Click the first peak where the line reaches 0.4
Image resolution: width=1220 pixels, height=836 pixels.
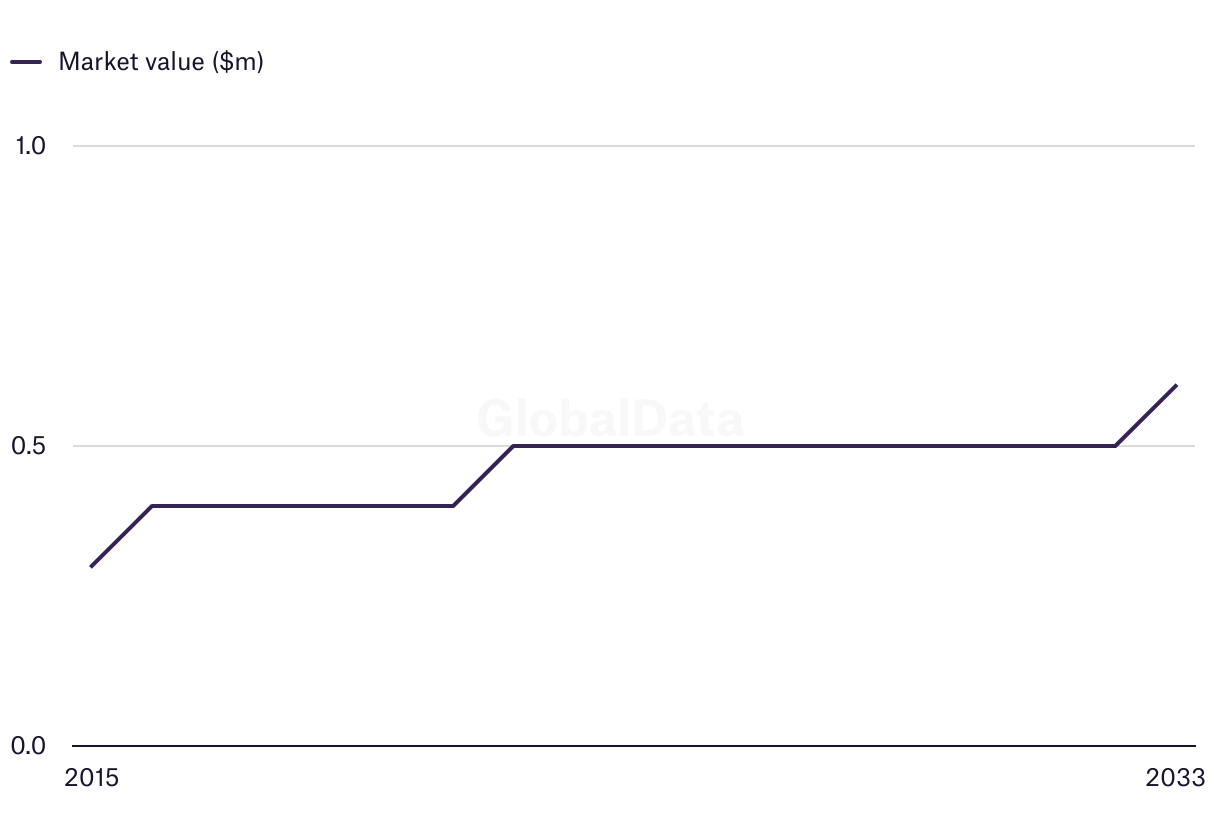(151, 506)
